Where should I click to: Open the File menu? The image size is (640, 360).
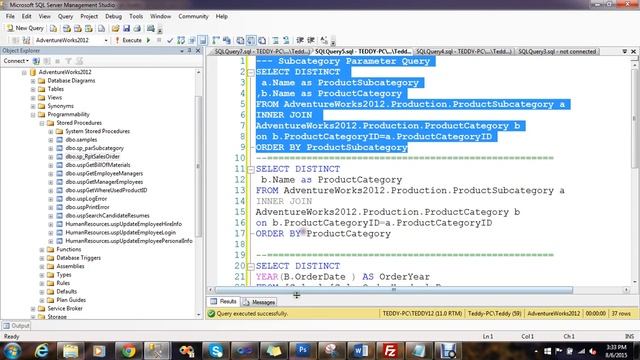click(10, 16)
